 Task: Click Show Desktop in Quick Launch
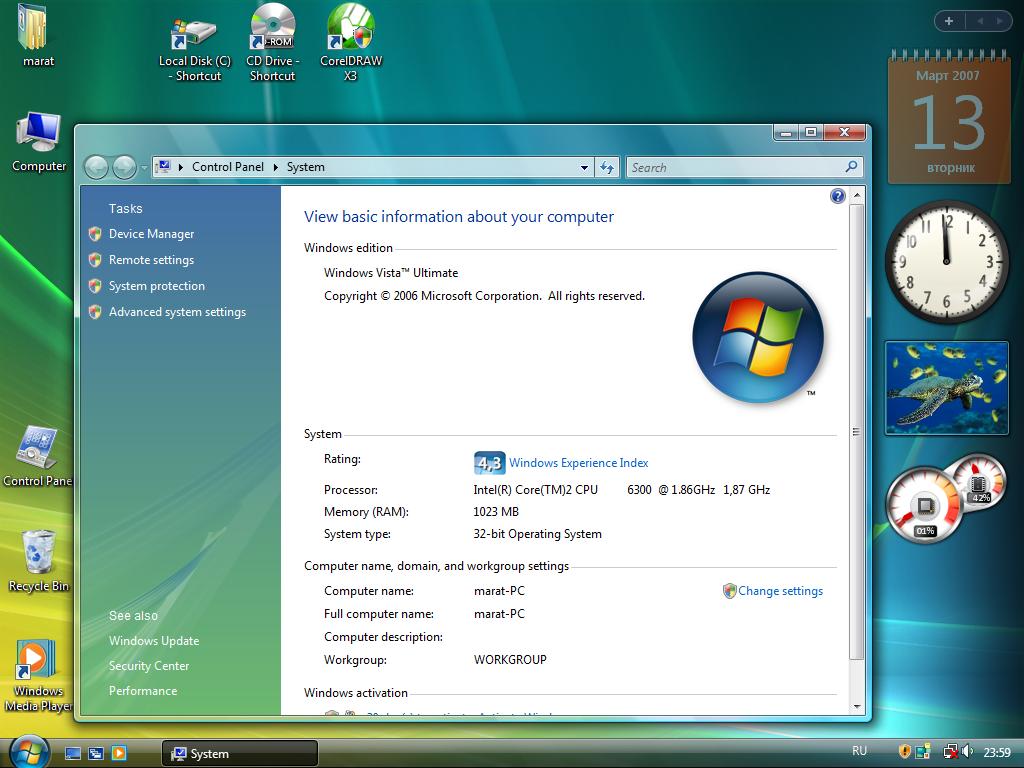point(72,754)
